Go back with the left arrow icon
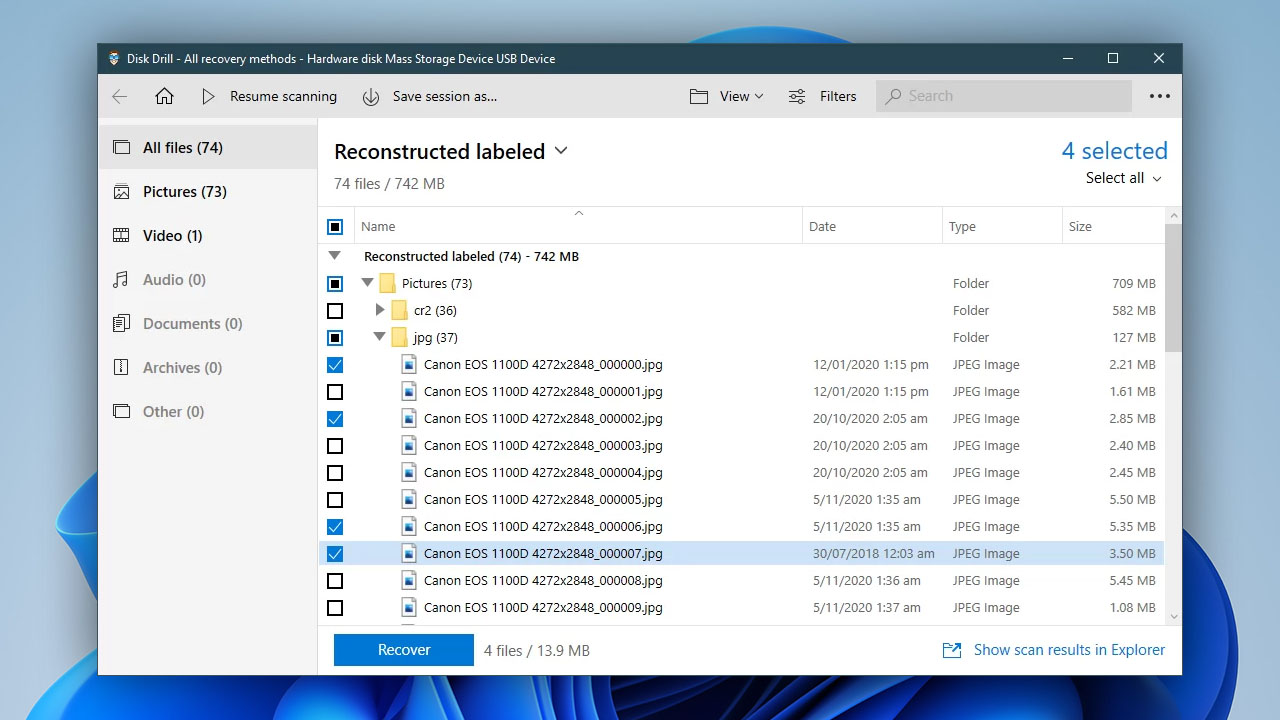Image resolution: width=1280 pixels, height=720 pixels. 120,97
